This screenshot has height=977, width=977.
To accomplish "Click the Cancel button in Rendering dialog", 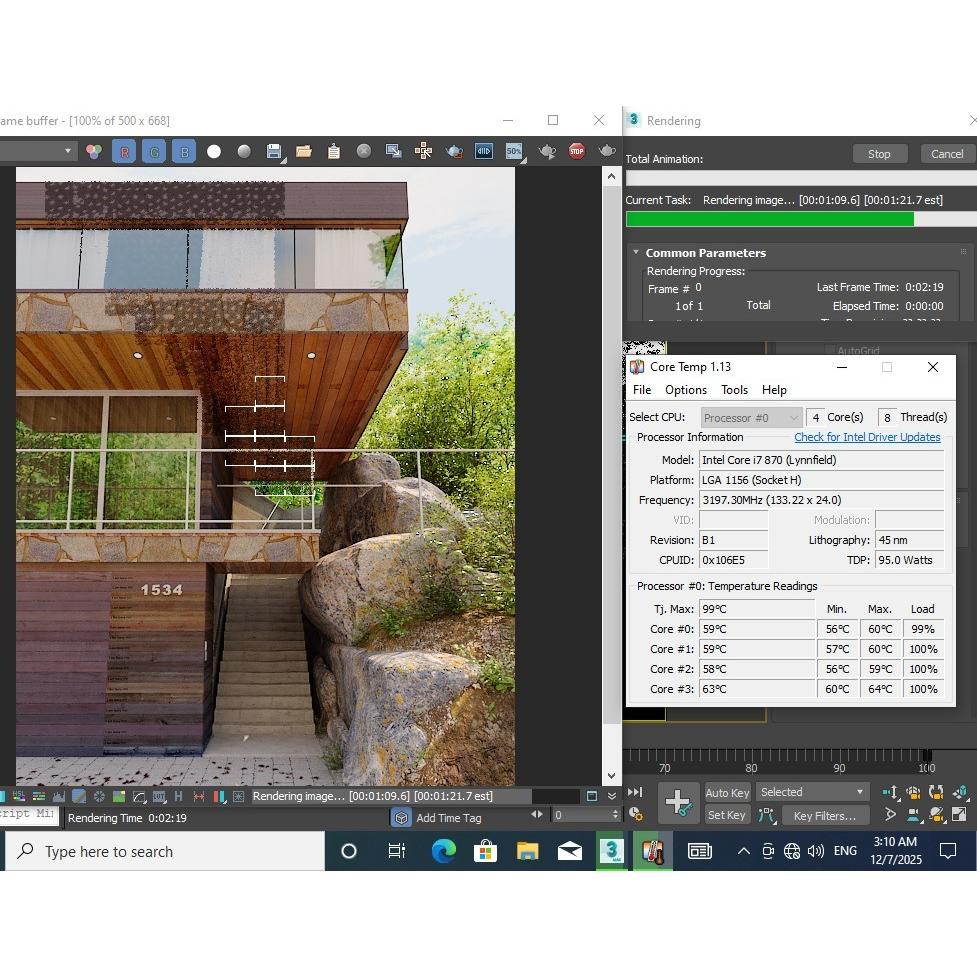I will pos(946,154).
